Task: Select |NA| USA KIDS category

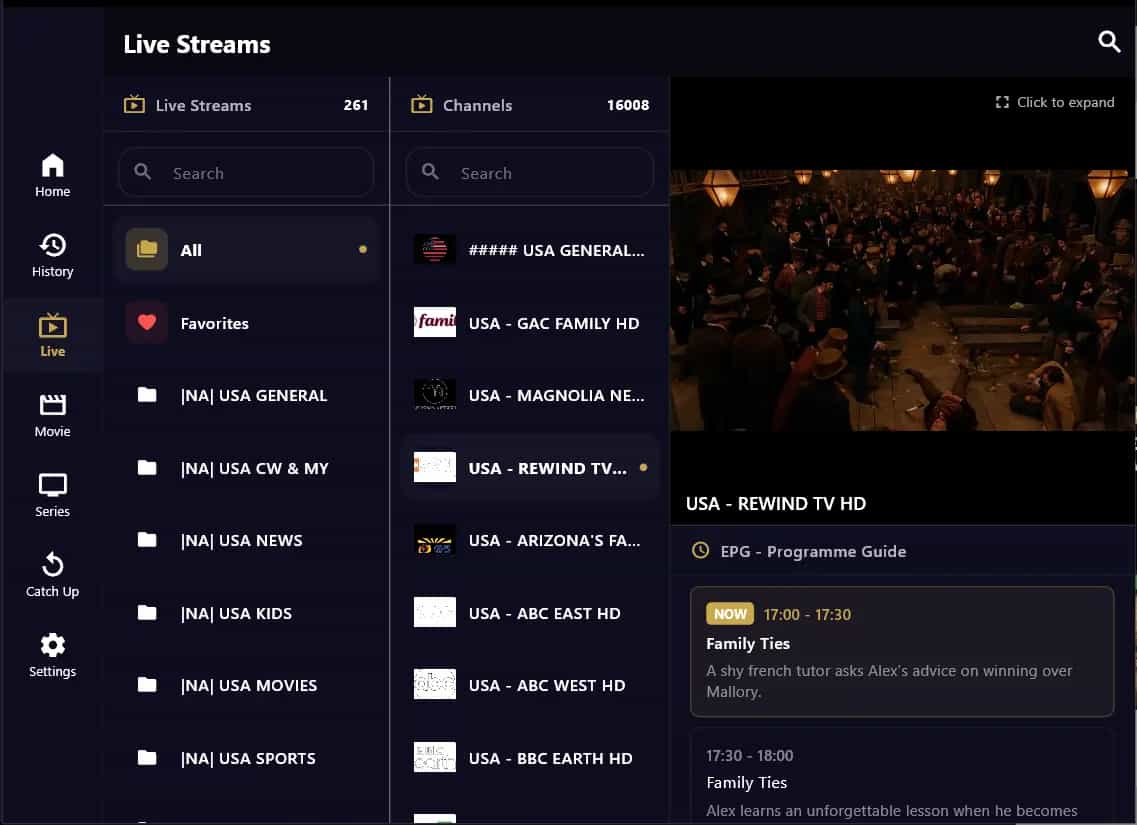Action: [x=247, y=613]
